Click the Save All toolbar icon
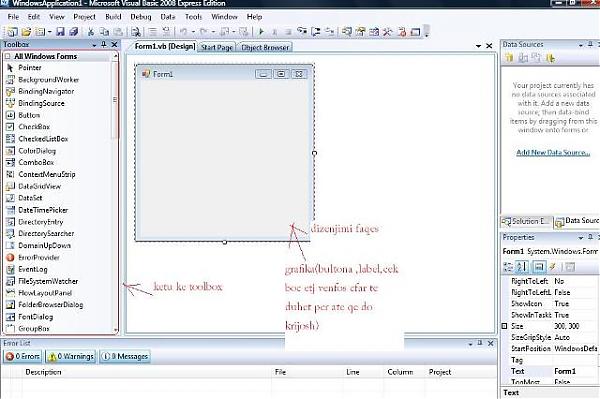 [74, 32]
